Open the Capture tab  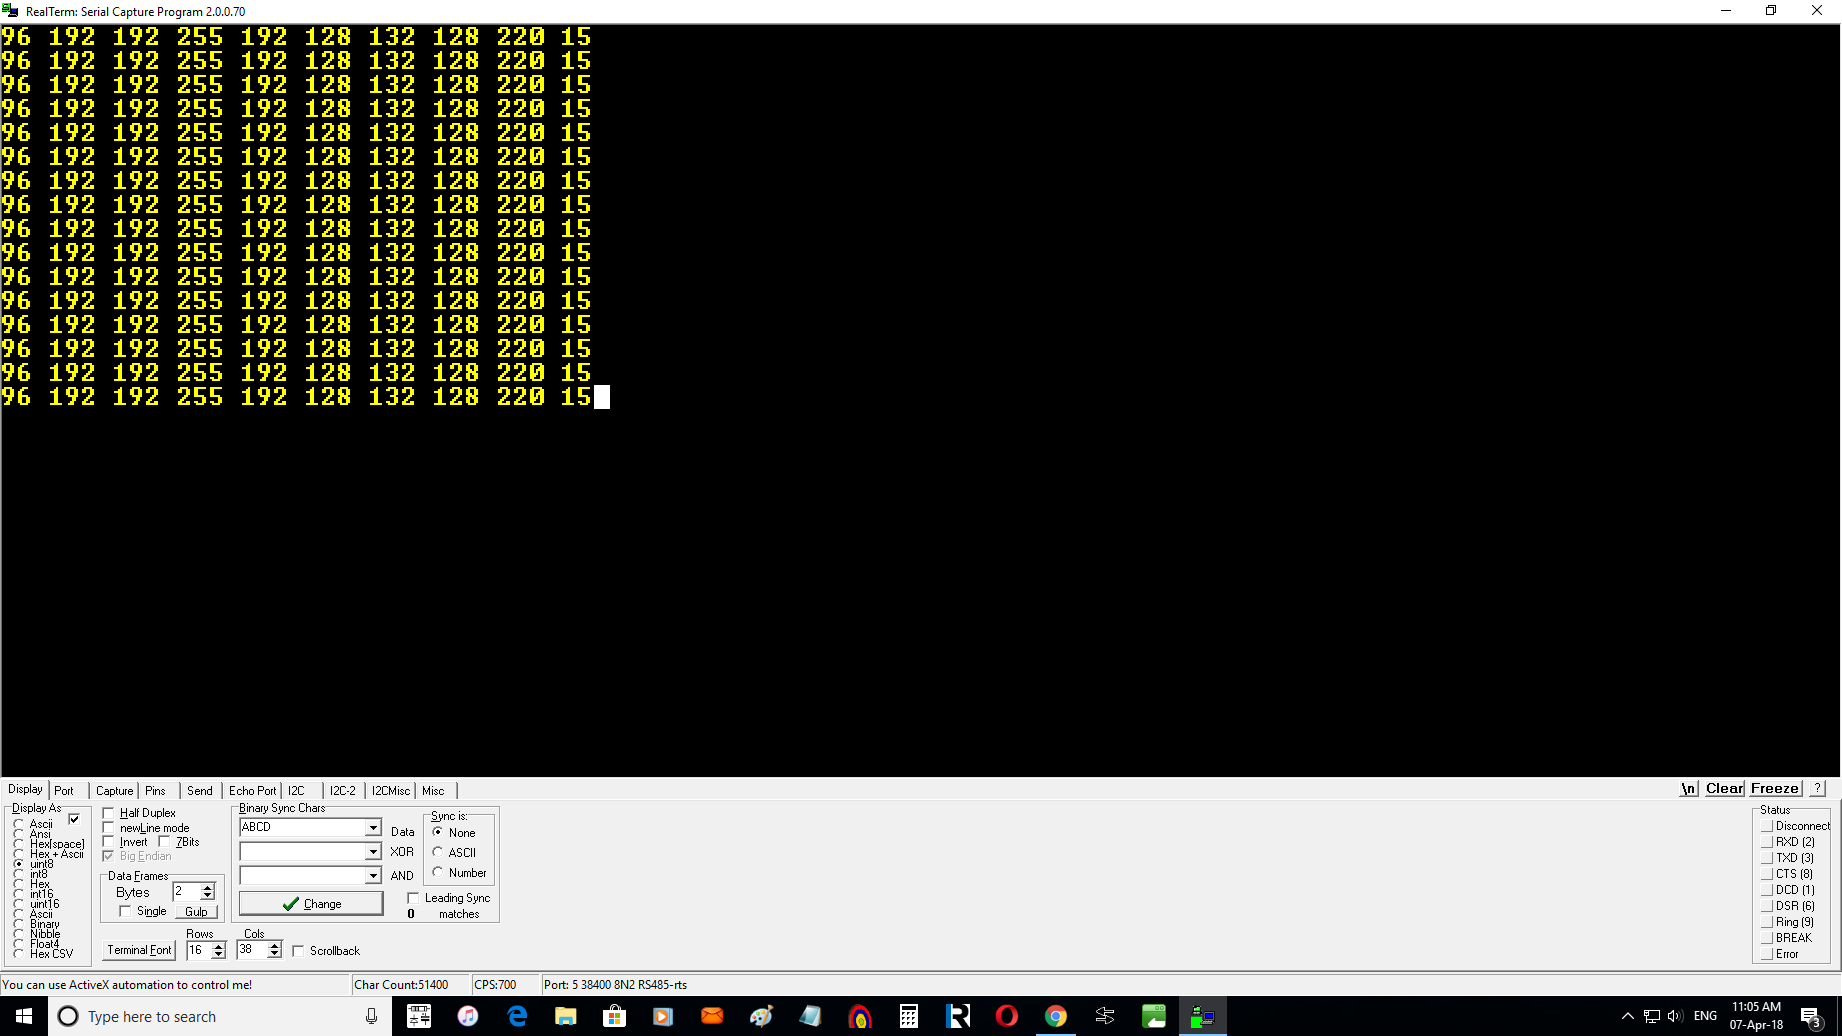click(114, 790)
